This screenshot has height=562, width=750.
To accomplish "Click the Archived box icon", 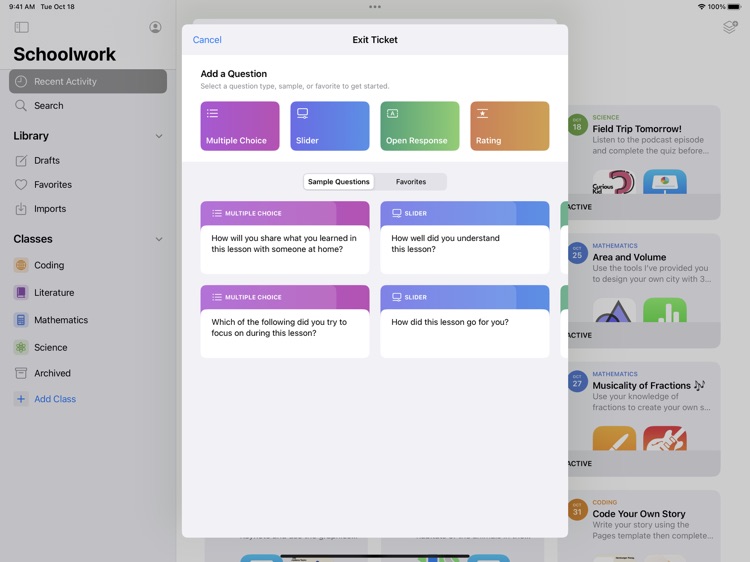I will [x=21, y=373].
